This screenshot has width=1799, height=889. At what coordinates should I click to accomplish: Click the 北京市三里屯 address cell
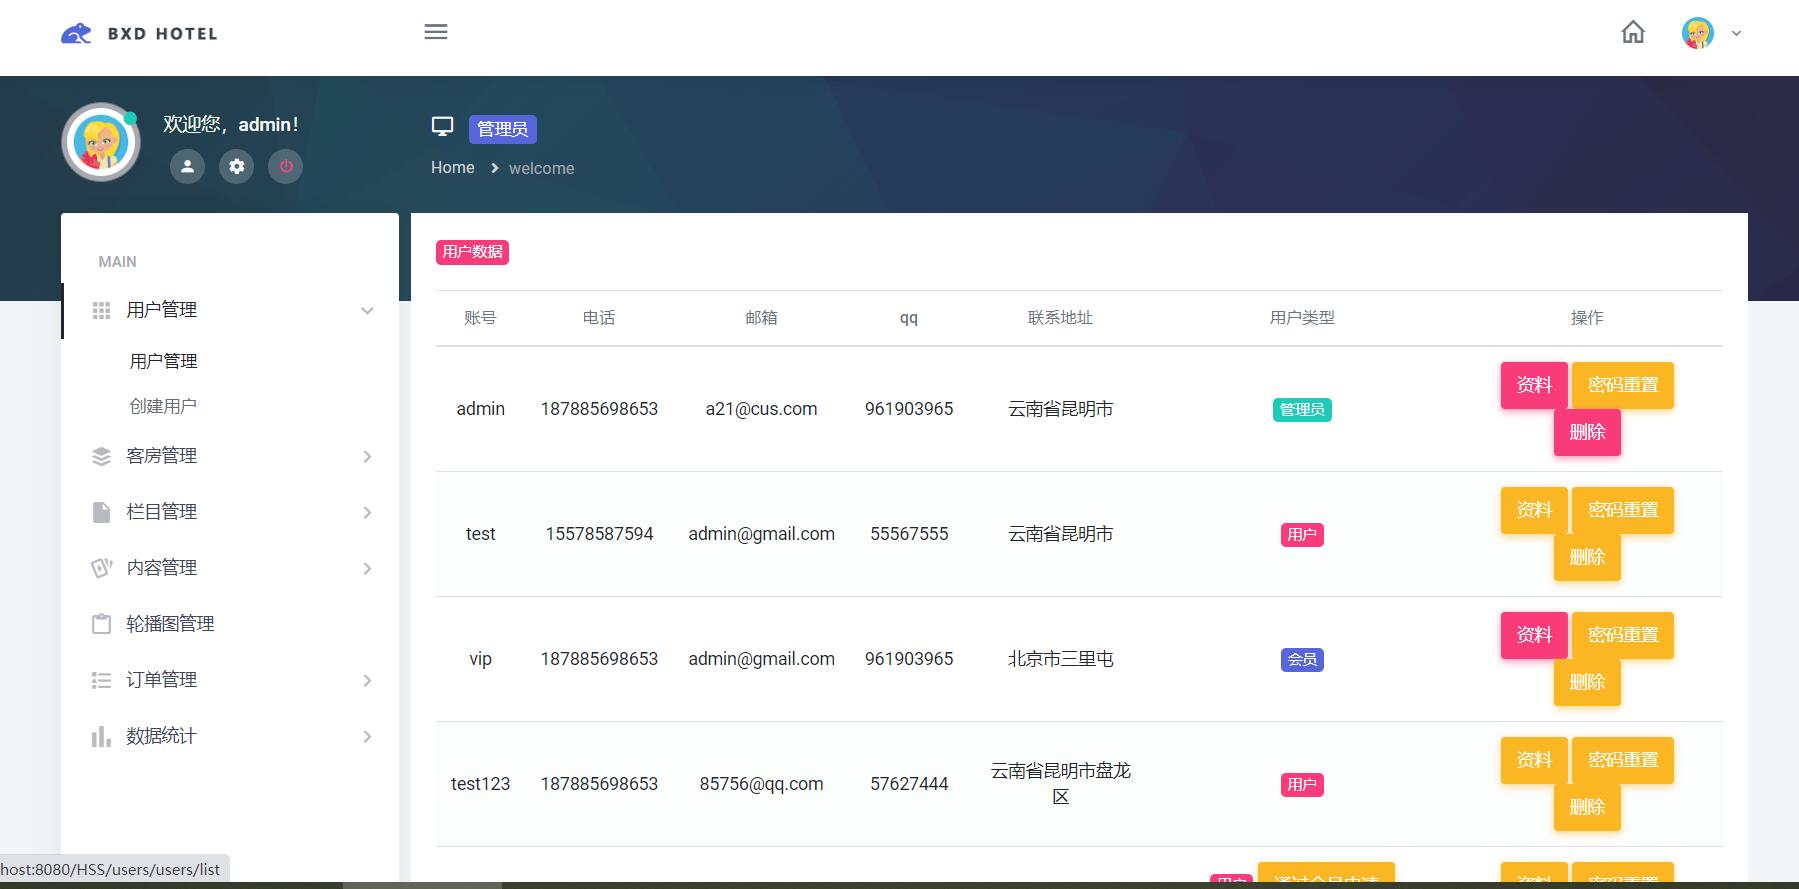click(x=1060, y=659)
